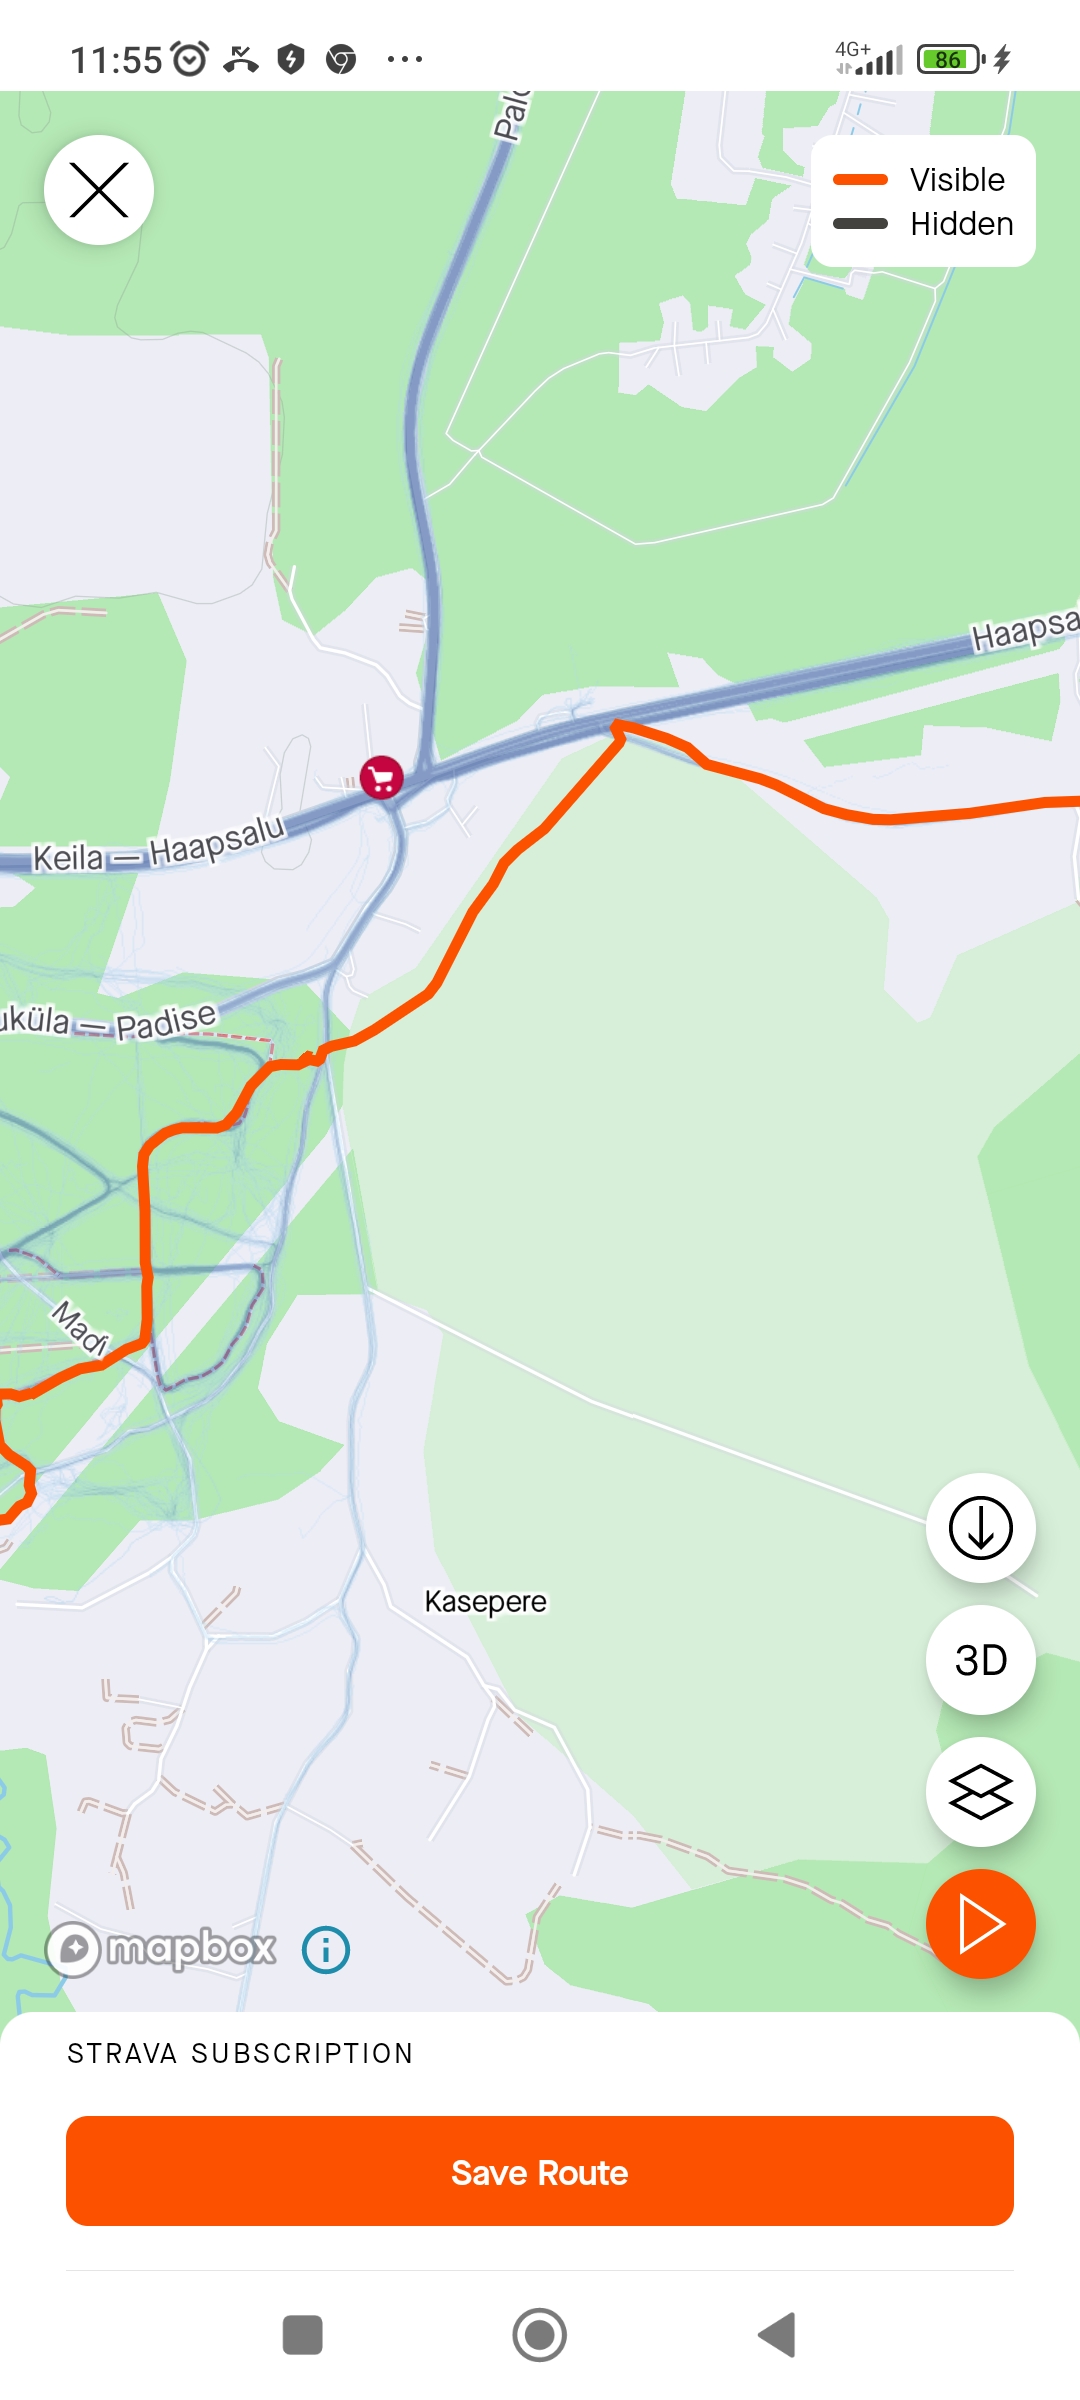Viewport: 1080px width, 2400px height.
Task: Tap the battery indicator in status bar
Action: point(951,59)
